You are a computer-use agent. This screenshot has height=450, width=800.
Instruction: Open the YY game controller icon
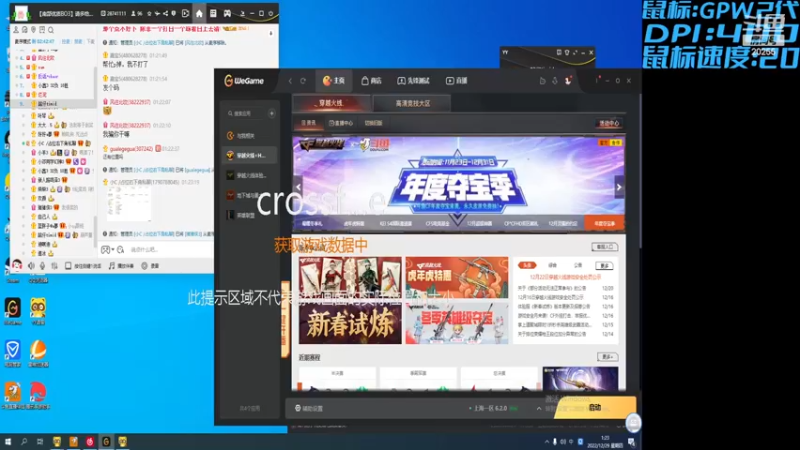227,13
